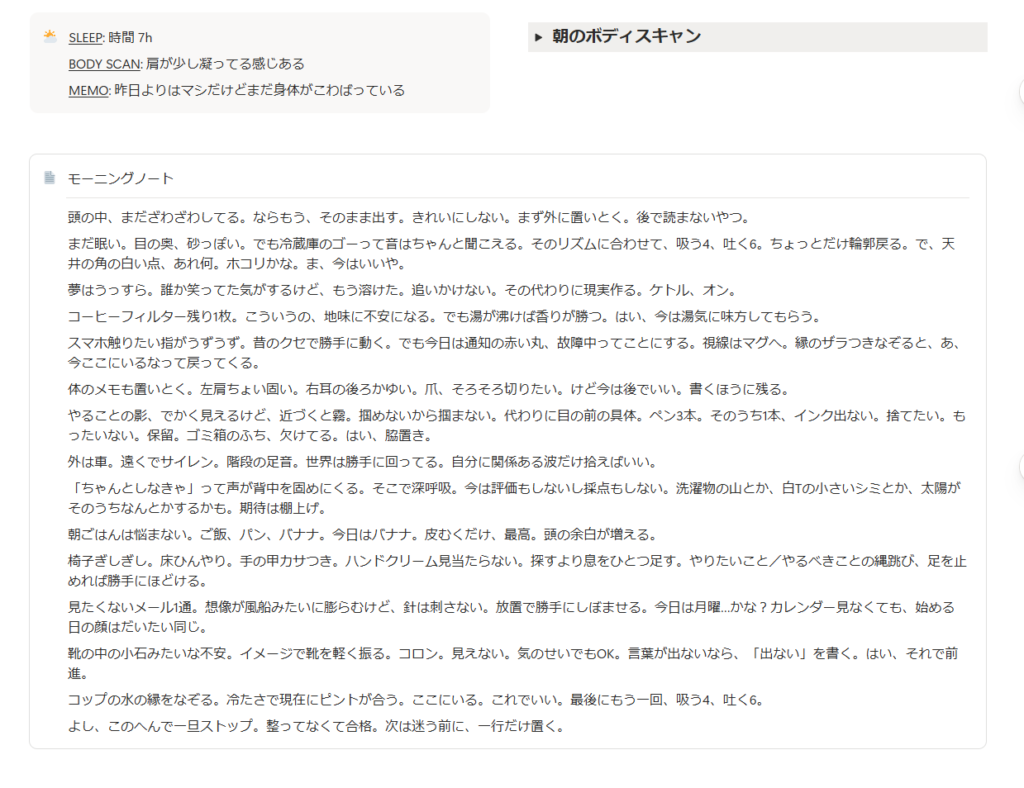
Task: Click the memo text starting 昨日よりはマシ
Action: pyautogui.click(x=260, y=90)
